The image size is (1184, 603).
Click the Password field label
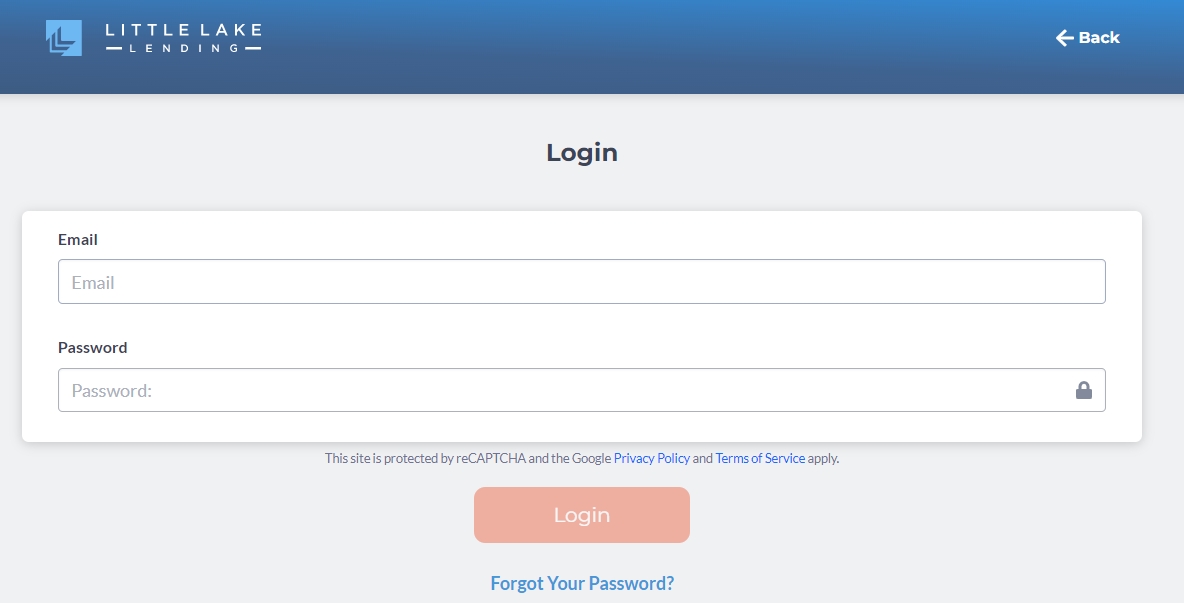93,348
